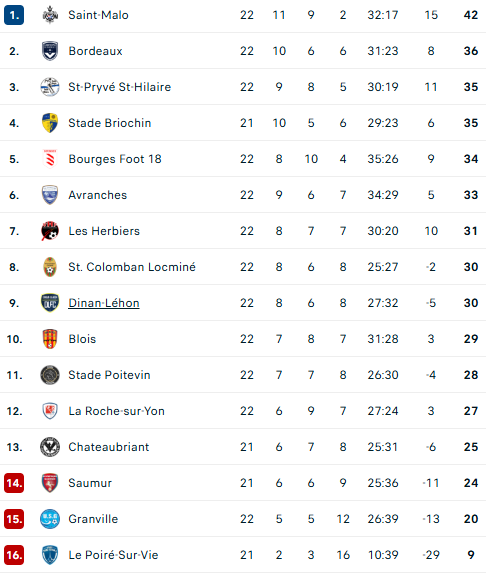Click the La Roche-sur-Yon team name

(x=117, y=411)
